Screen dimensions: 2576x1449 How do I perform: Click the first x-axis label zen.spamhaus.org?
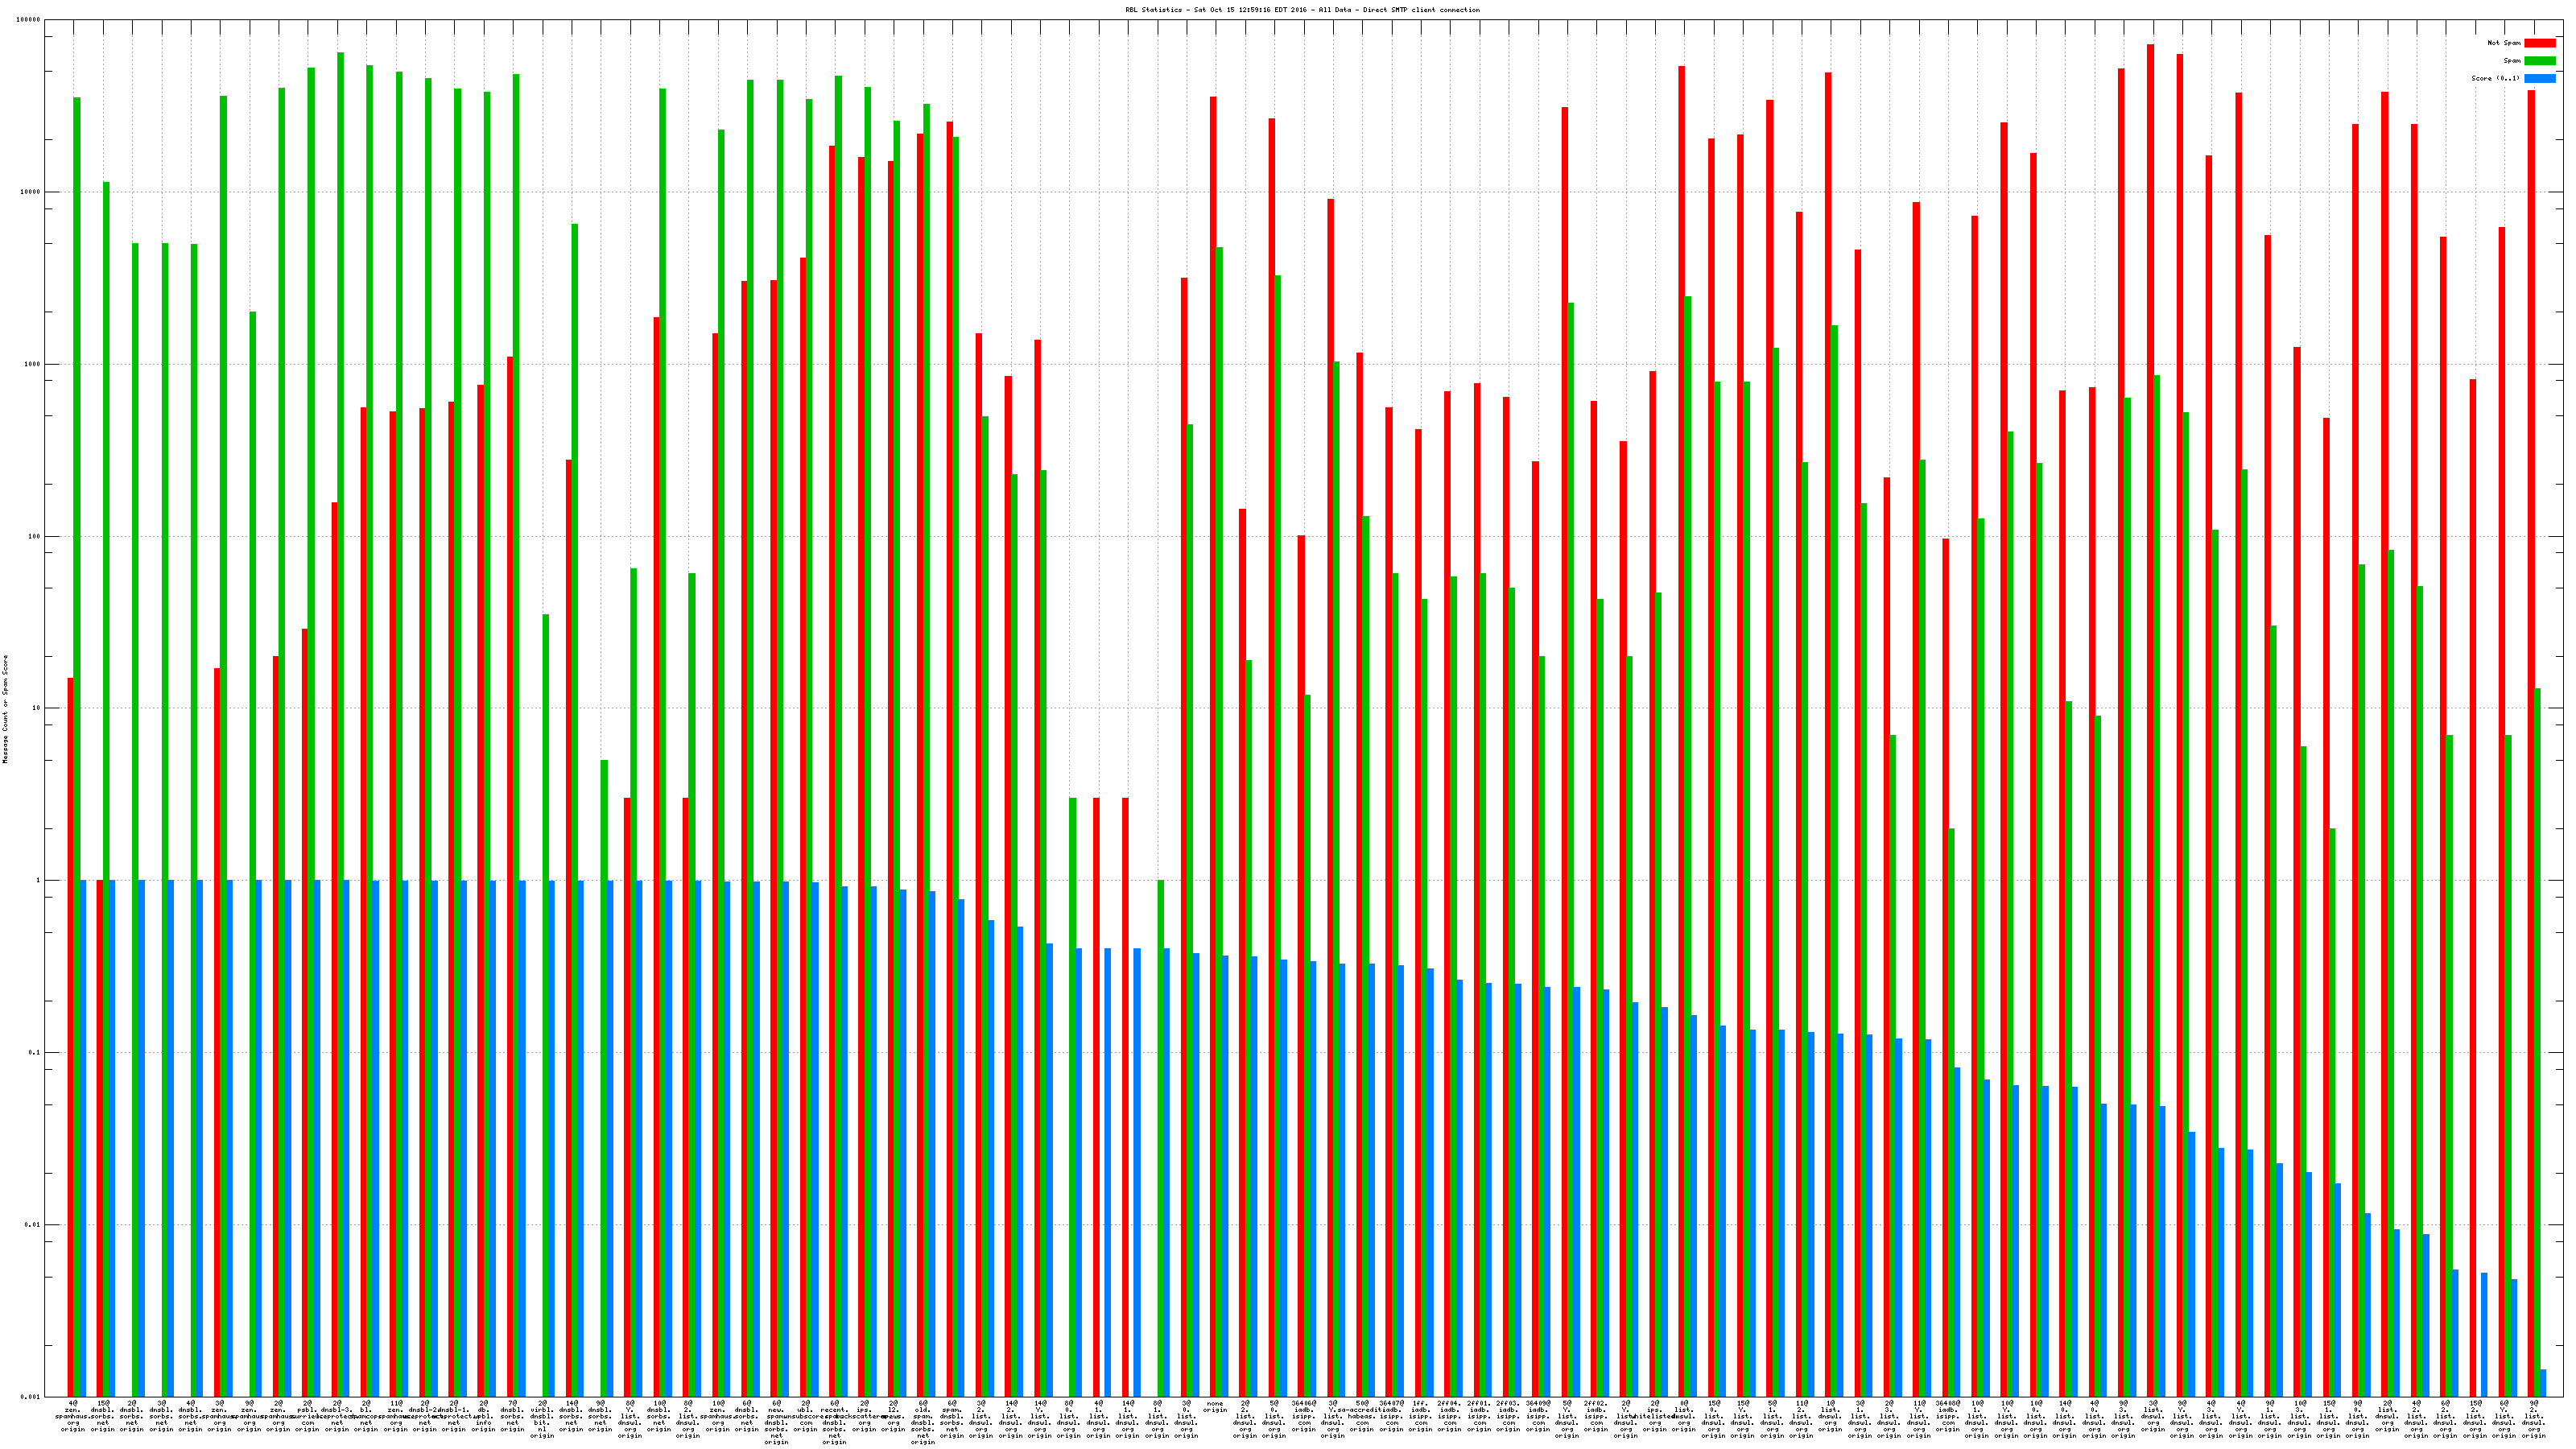[x=73, y=1416]
